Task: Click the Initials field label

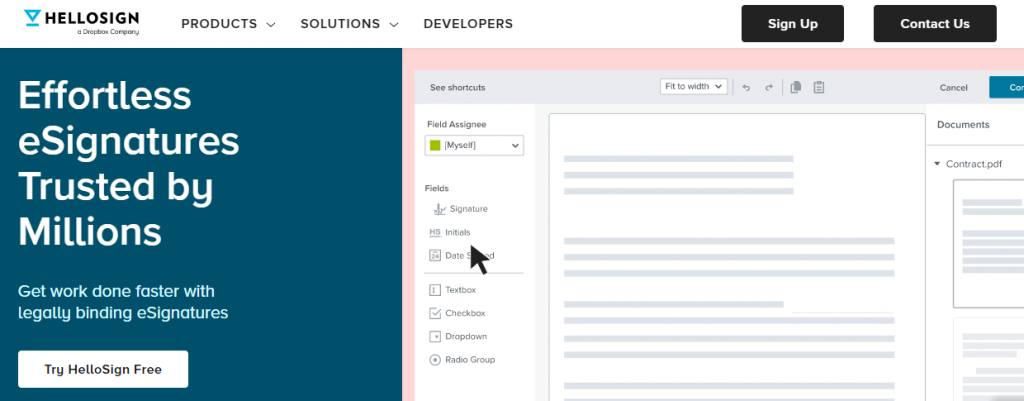Action: [x=458, y=233]
